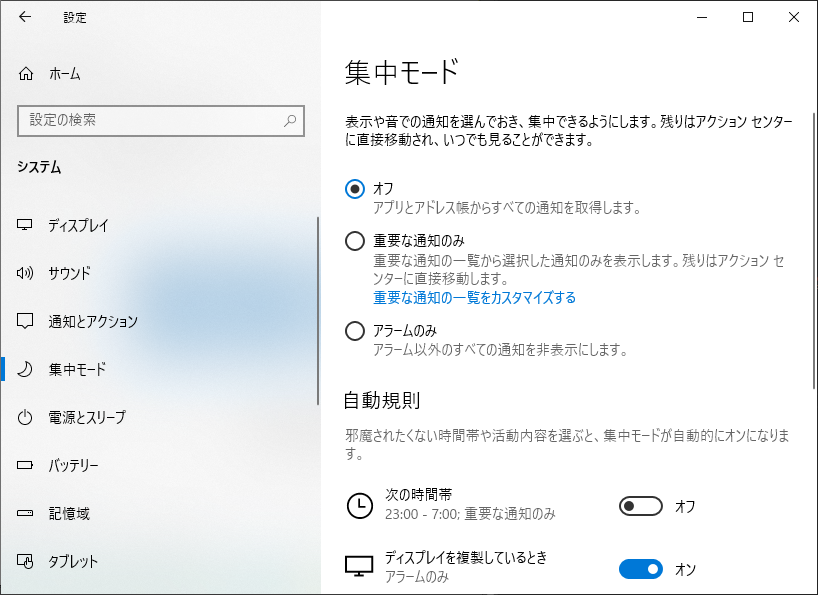
Task: Click the clock icon for 次の時間帯
Action: tap(359, 505)
